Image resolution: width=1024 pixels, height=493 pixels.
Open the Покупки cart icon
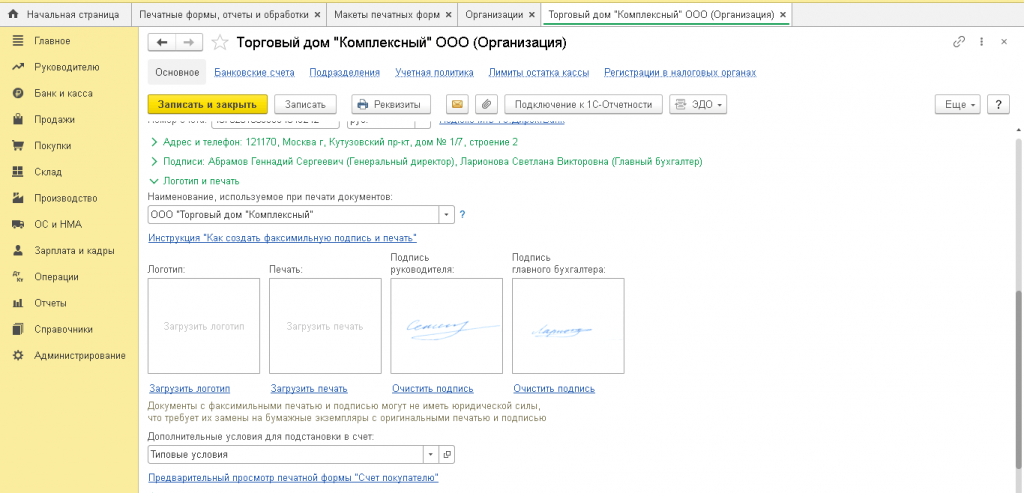click(18, 146)
